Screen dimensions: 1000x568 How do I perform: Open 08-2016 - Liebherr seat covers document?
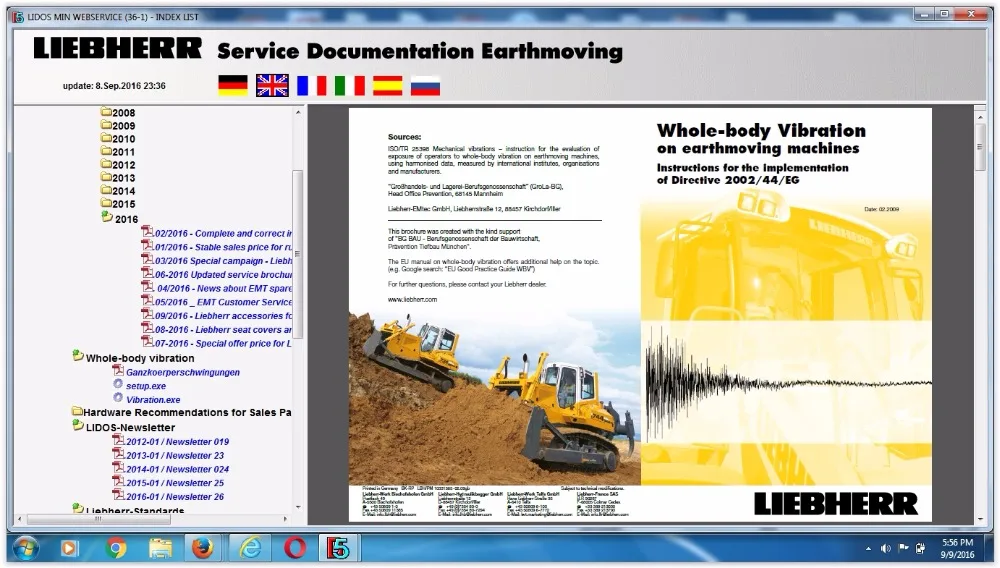(223, 330)
